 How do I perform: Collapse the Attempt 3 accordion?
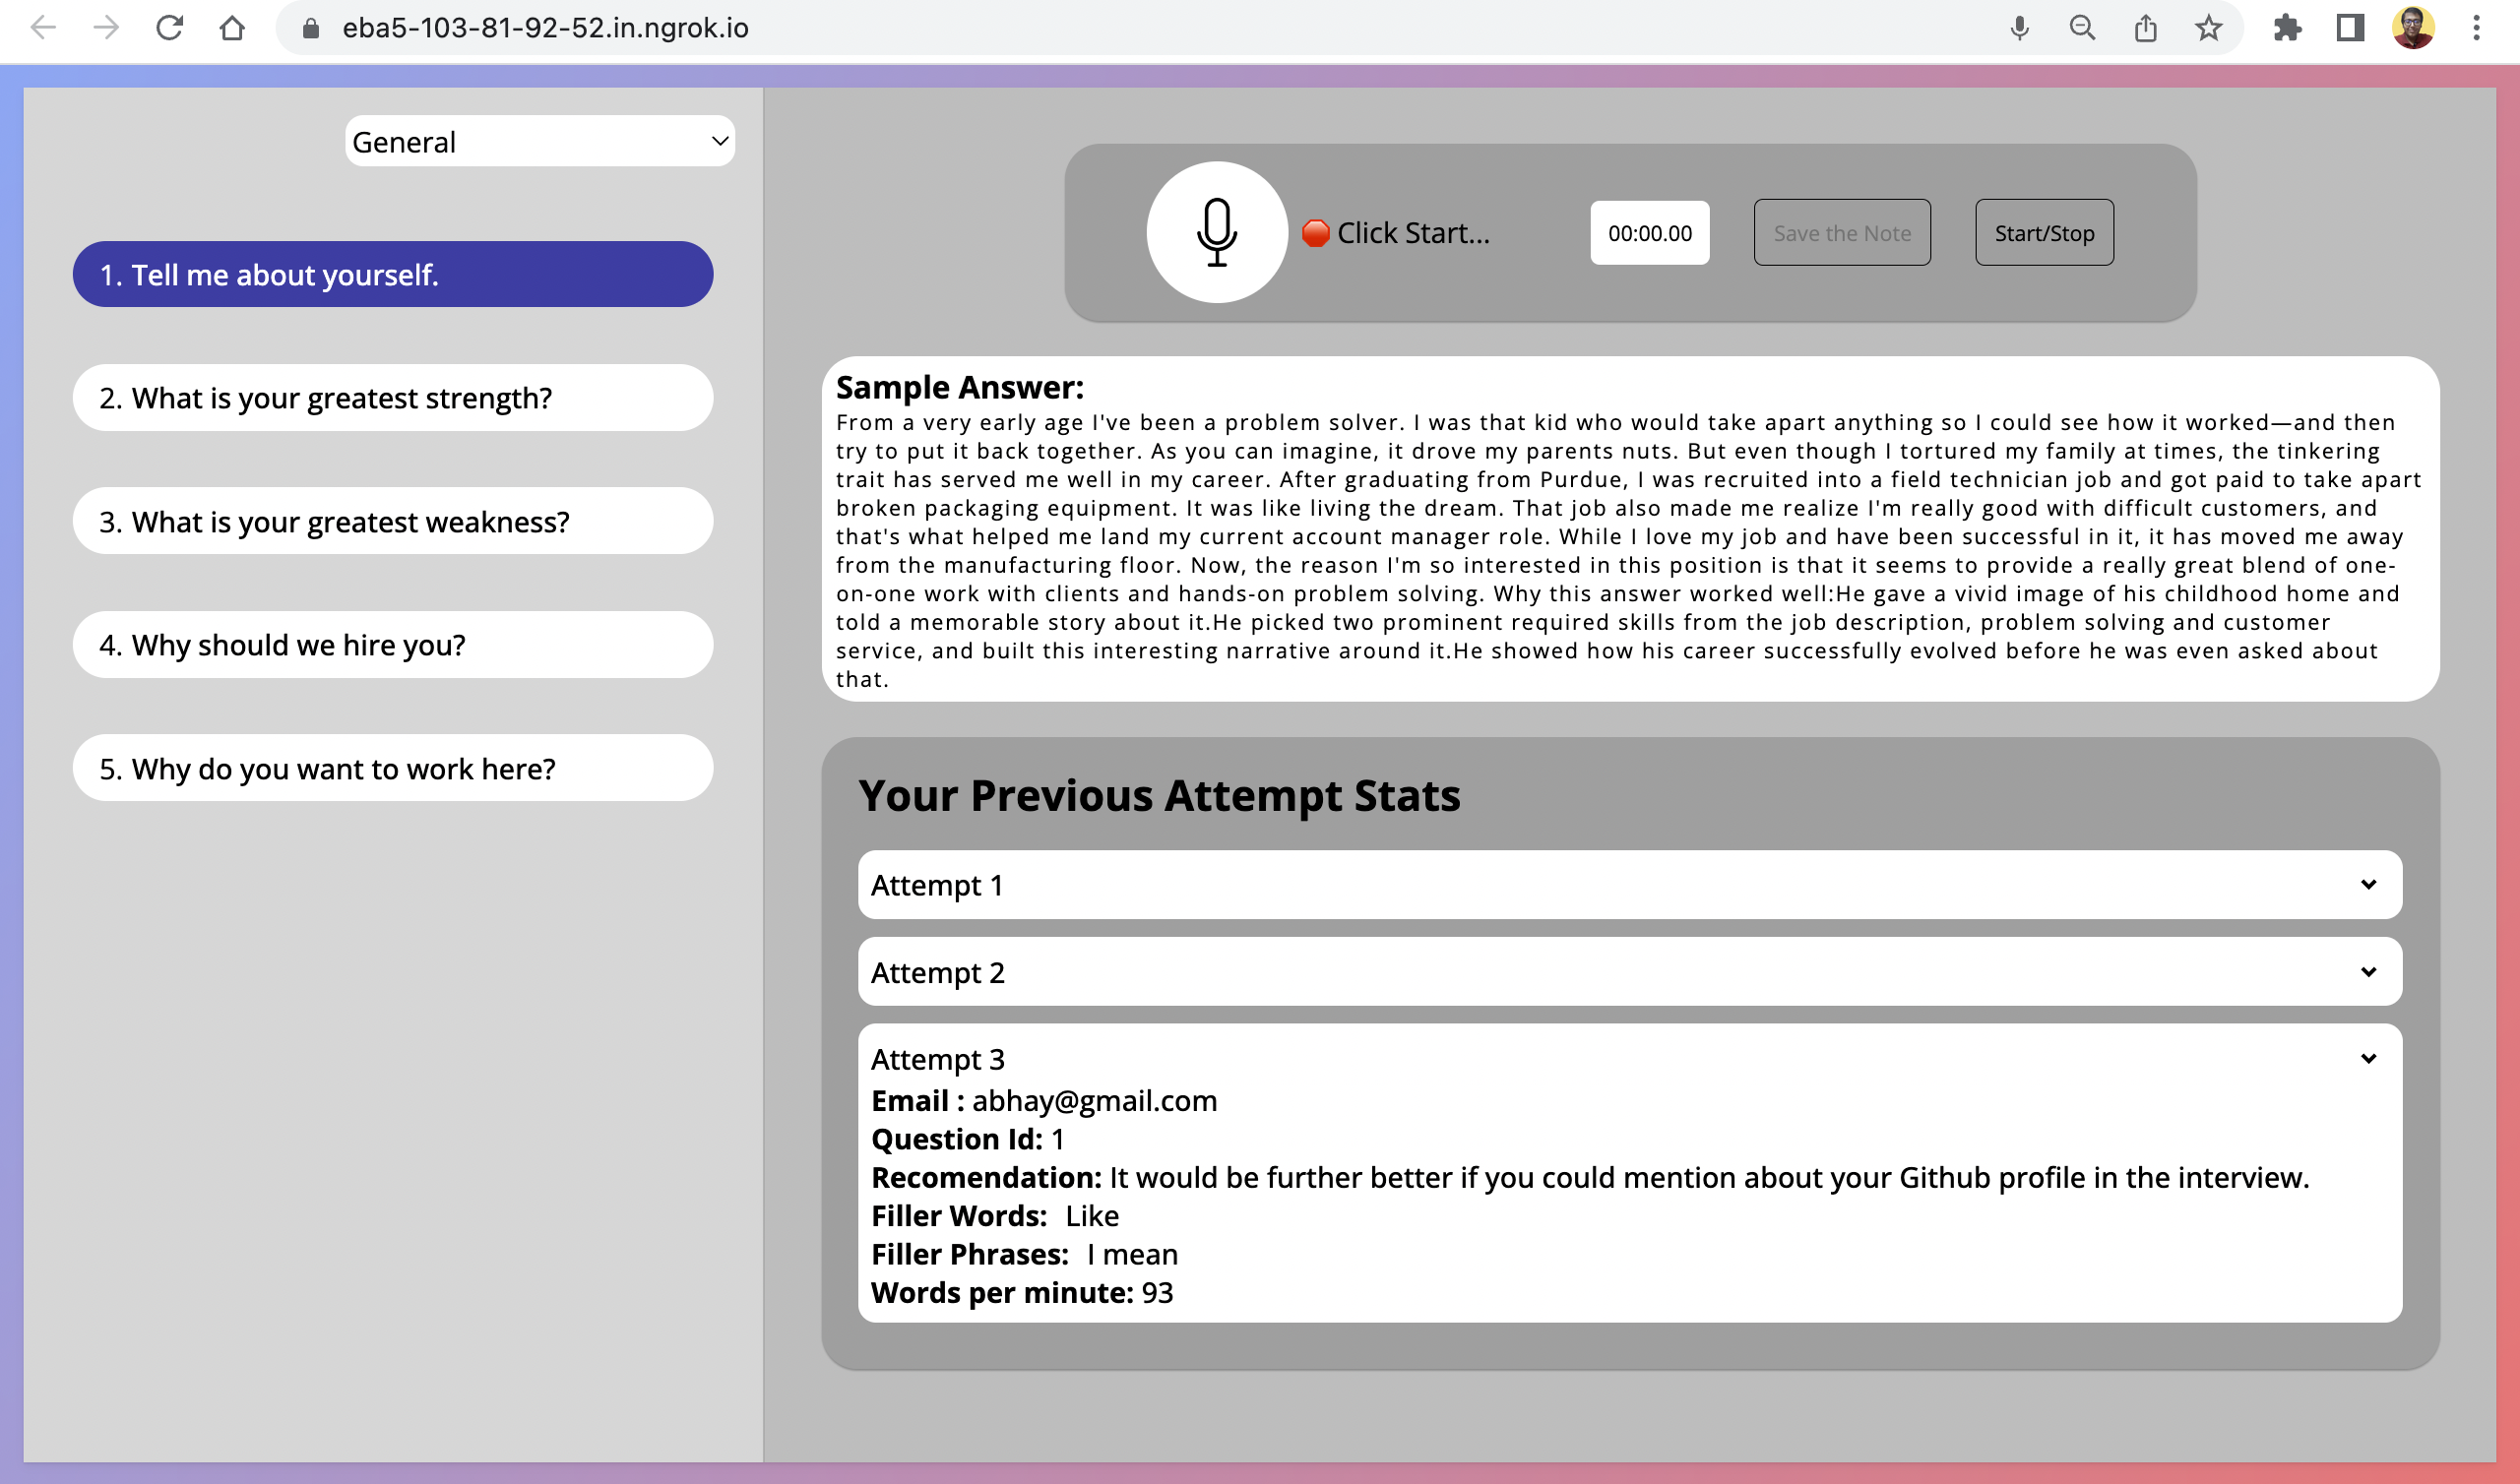(x=1629, y=1059)
